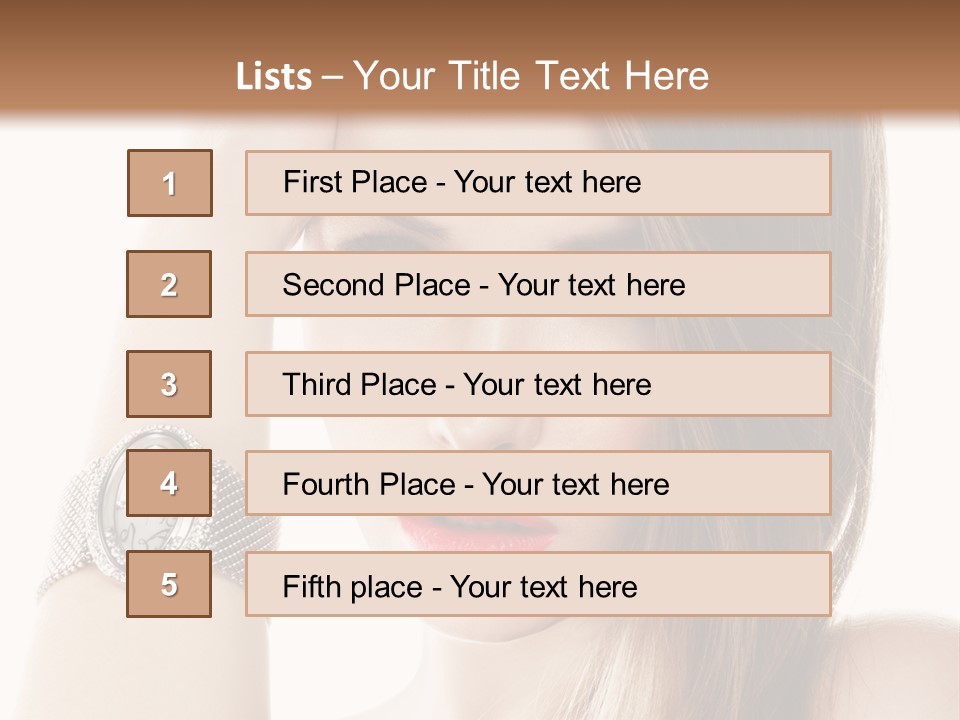The height and width of the screenshot is (720, 960).
Task: Click the number 3 square
Action: click(169, 384)
